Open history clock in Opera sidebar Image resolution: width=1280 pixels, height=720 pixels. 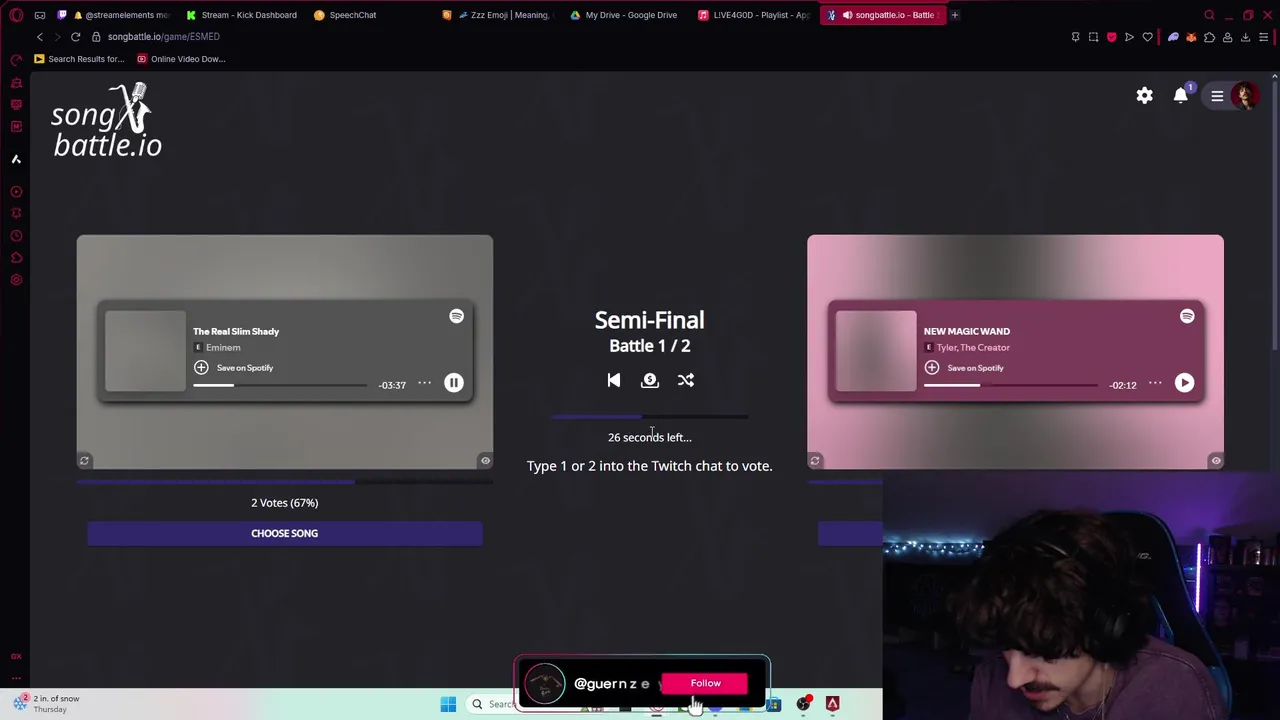[x=16, y=236]
